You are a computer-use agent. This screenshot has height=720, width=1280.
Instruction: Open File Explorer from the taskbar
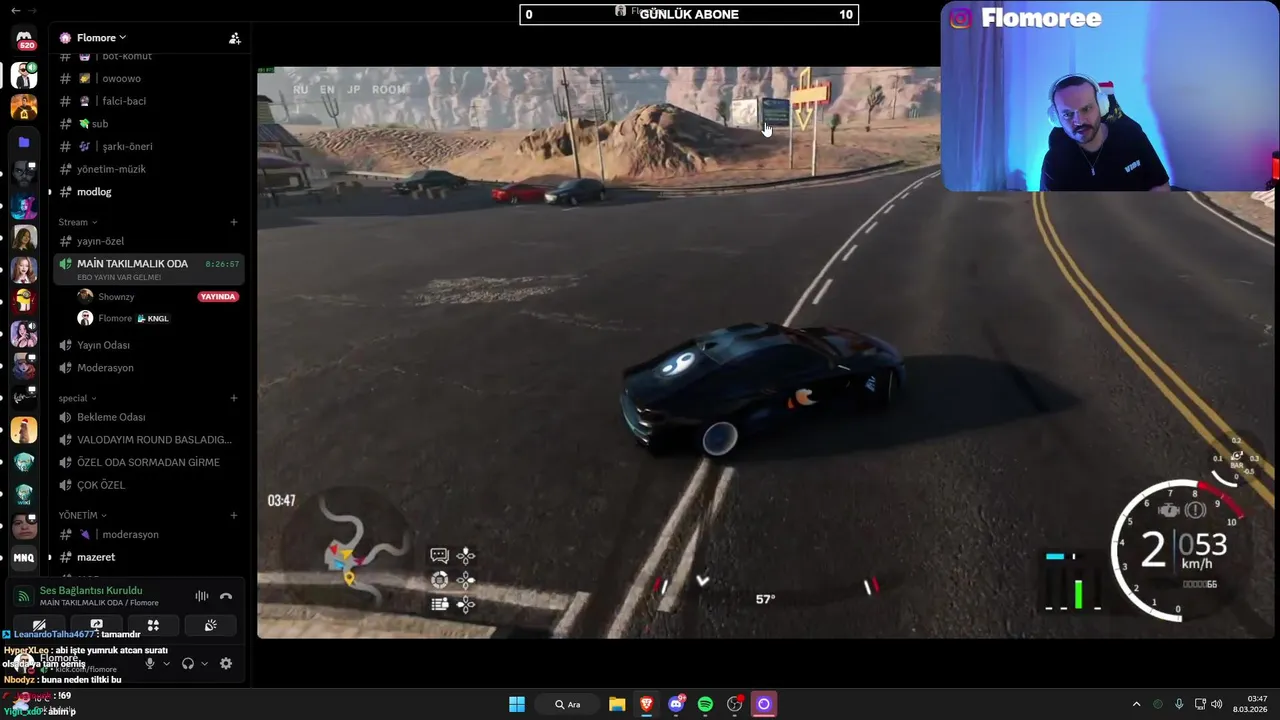tap(617, 704)
